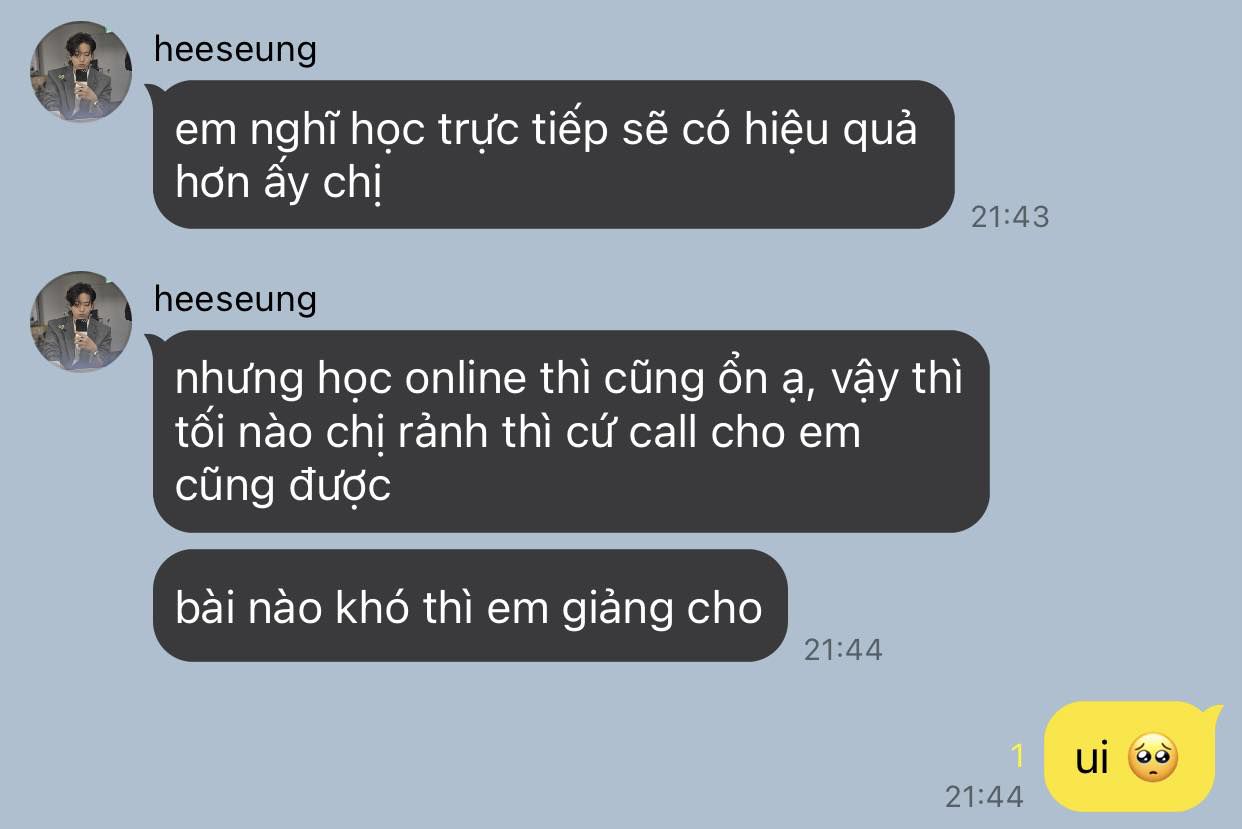Open heeseung's avatar beside the 21:43 message
1242x829 pixels.
(x=81, y=72)
